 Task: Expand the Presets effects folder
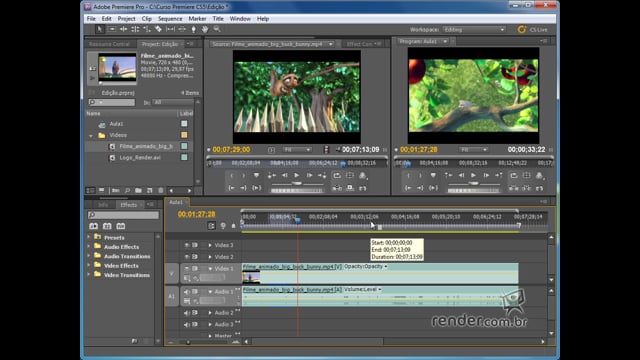89,237
